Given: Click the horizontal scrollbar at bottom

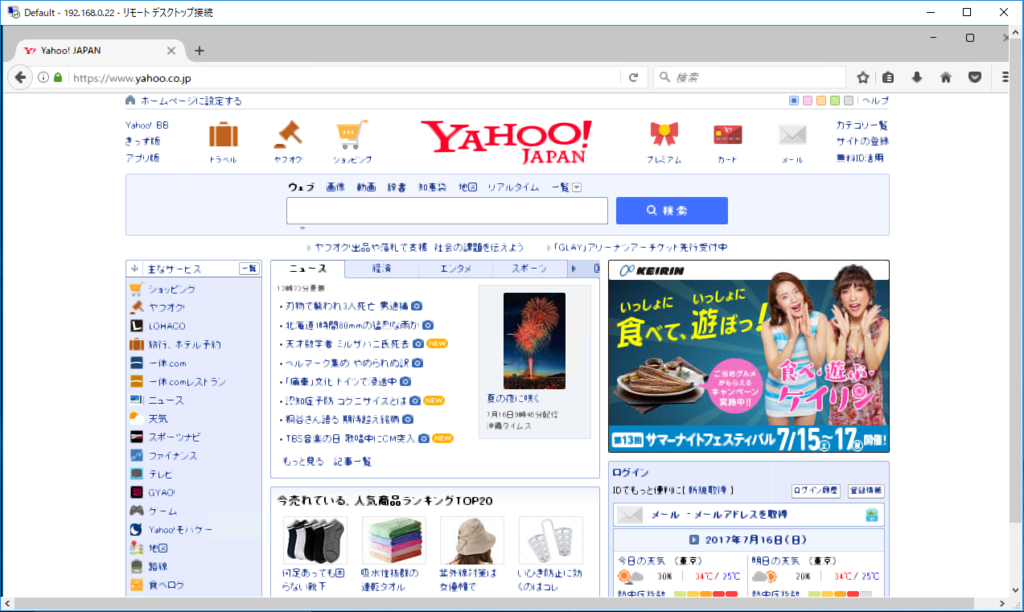Looking at the screenshot, I should pos(493,604).
